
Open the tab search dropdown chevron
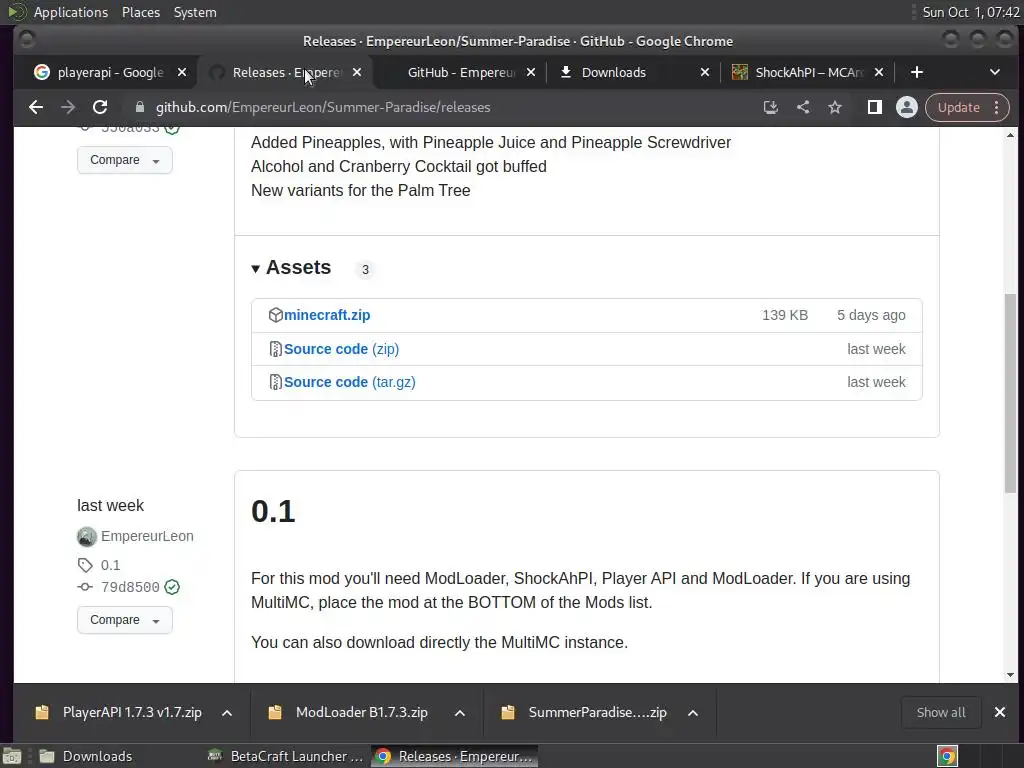tap(995, 72)
